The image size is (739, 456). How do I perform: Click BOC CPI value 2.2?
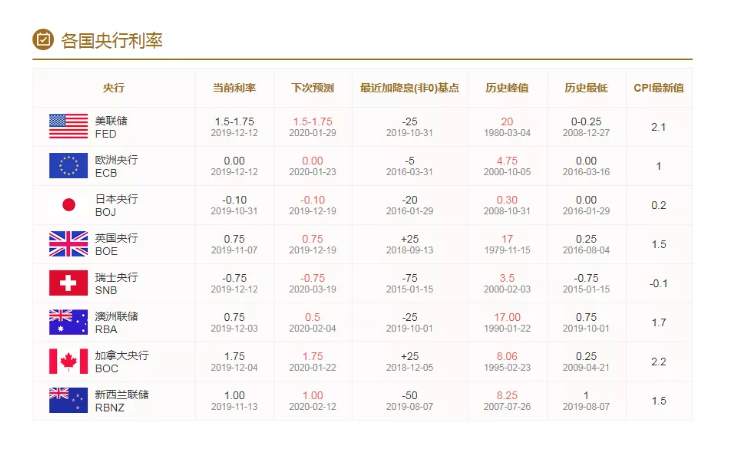click(x=658, y=361)
